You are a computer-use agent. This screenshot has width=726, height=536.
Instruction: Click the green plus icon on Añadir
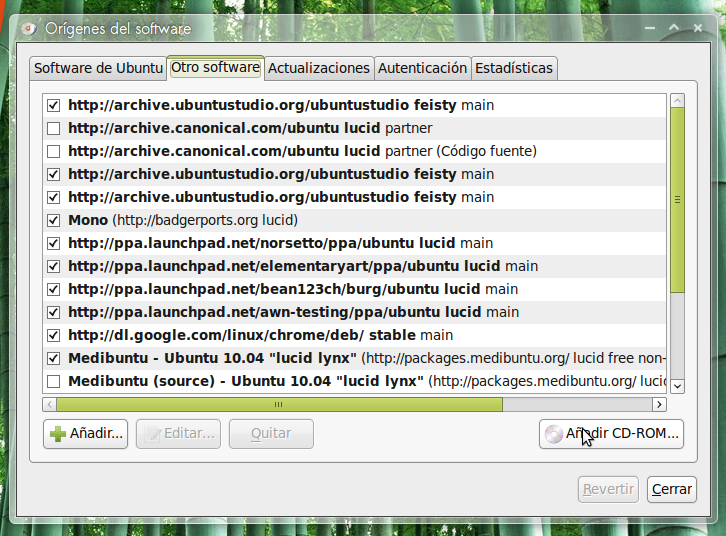pyautogui.click(x=58, y=434)
